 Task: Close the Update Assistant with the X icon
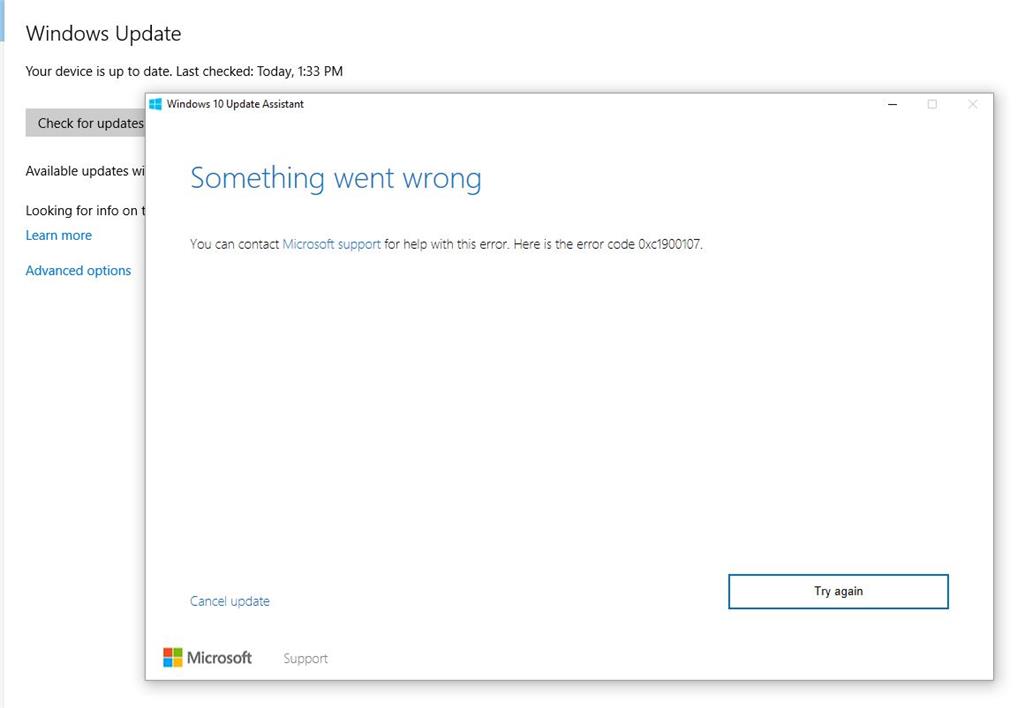click(x=972, y=105)
